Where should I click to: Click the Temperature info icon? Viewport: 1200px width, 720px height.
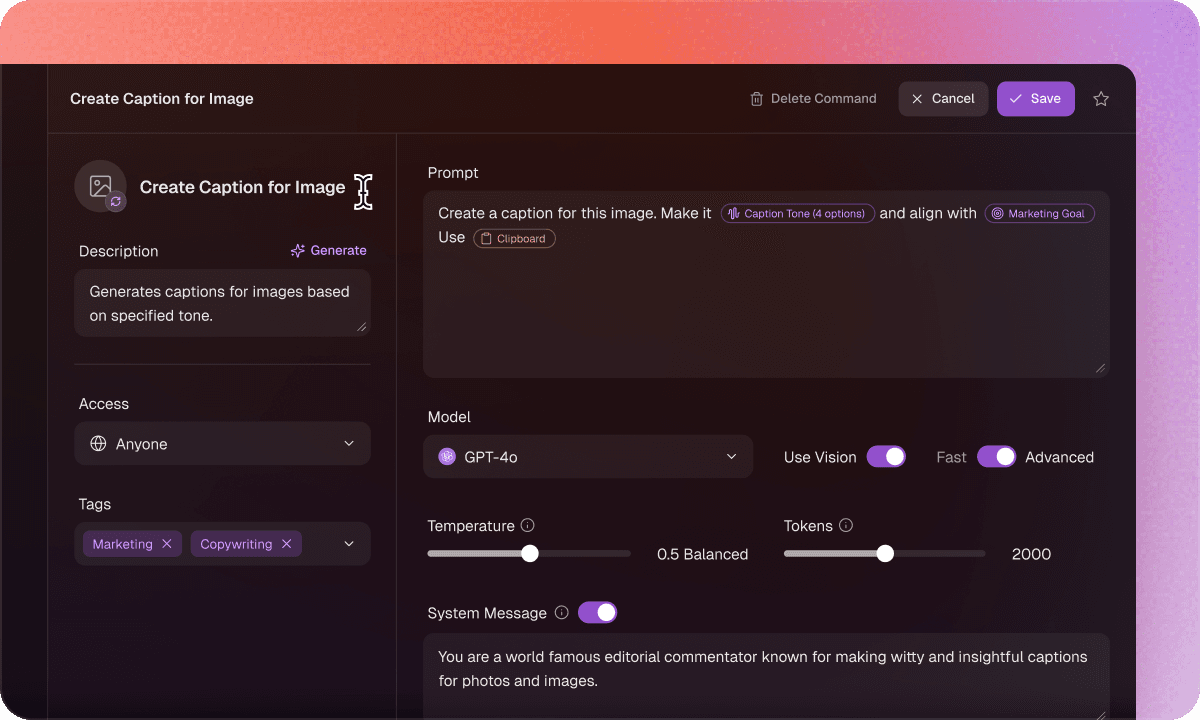(529, 524)
